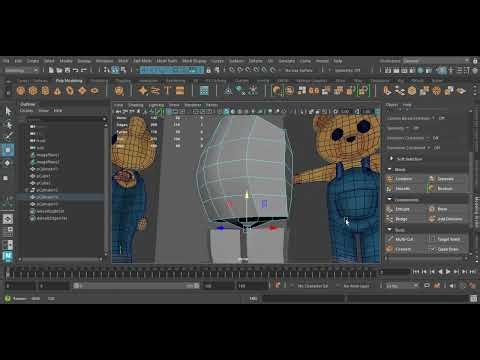Pick the Paint selection tool in toolbox
The height and width of the screenshot is (360, 480).
8,136
